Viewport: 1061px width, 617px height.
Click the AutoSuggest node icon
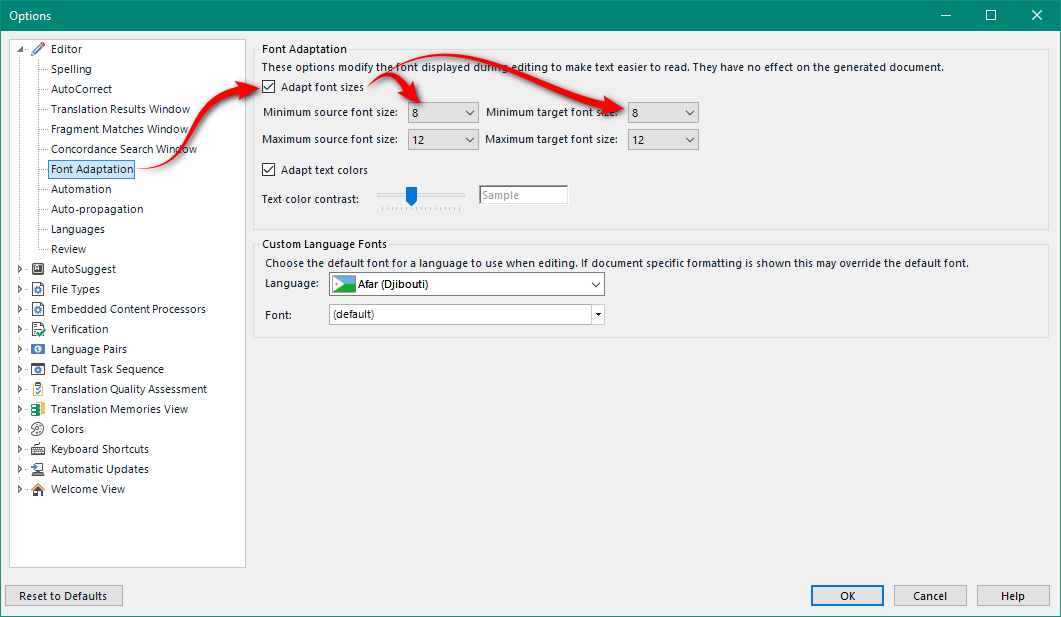38,269
